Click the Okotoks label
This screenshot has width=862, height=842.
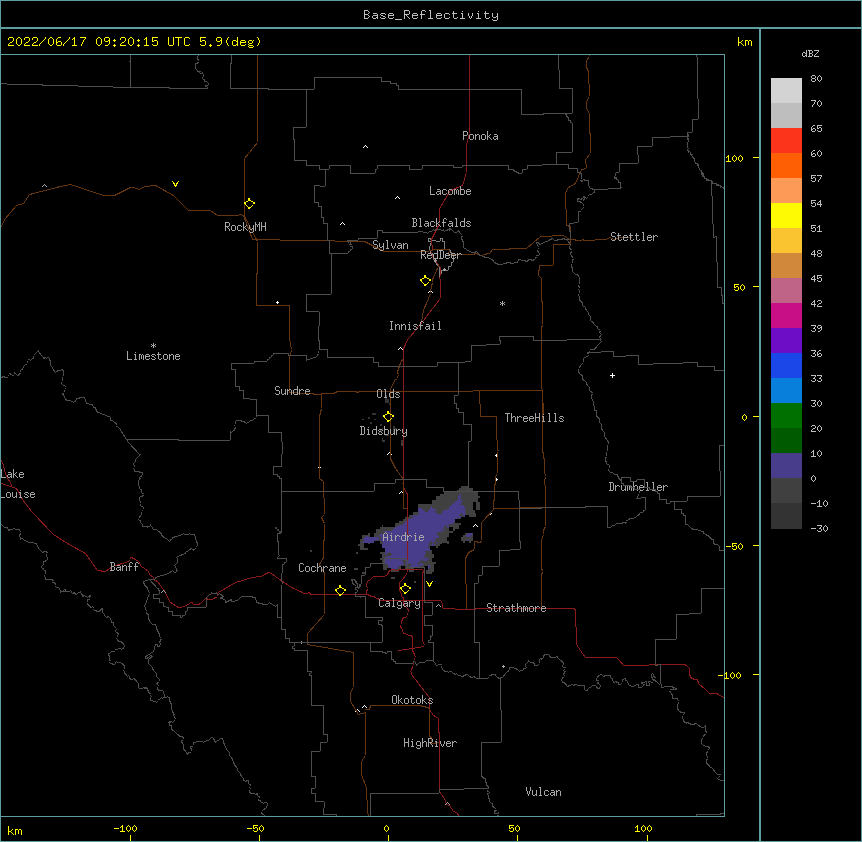412,700
